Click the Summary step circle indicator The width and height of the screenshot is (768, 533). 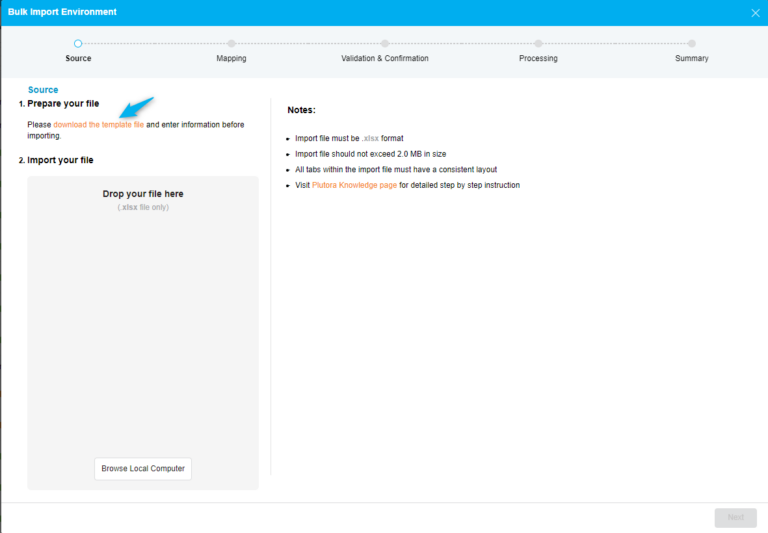pos(691,43)
